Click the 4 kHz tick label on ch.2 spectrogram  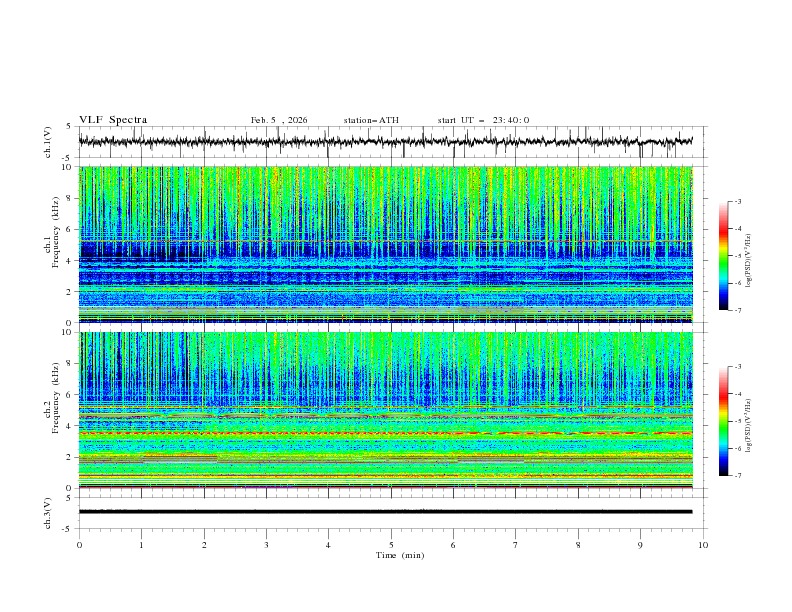tap(70, 426)
